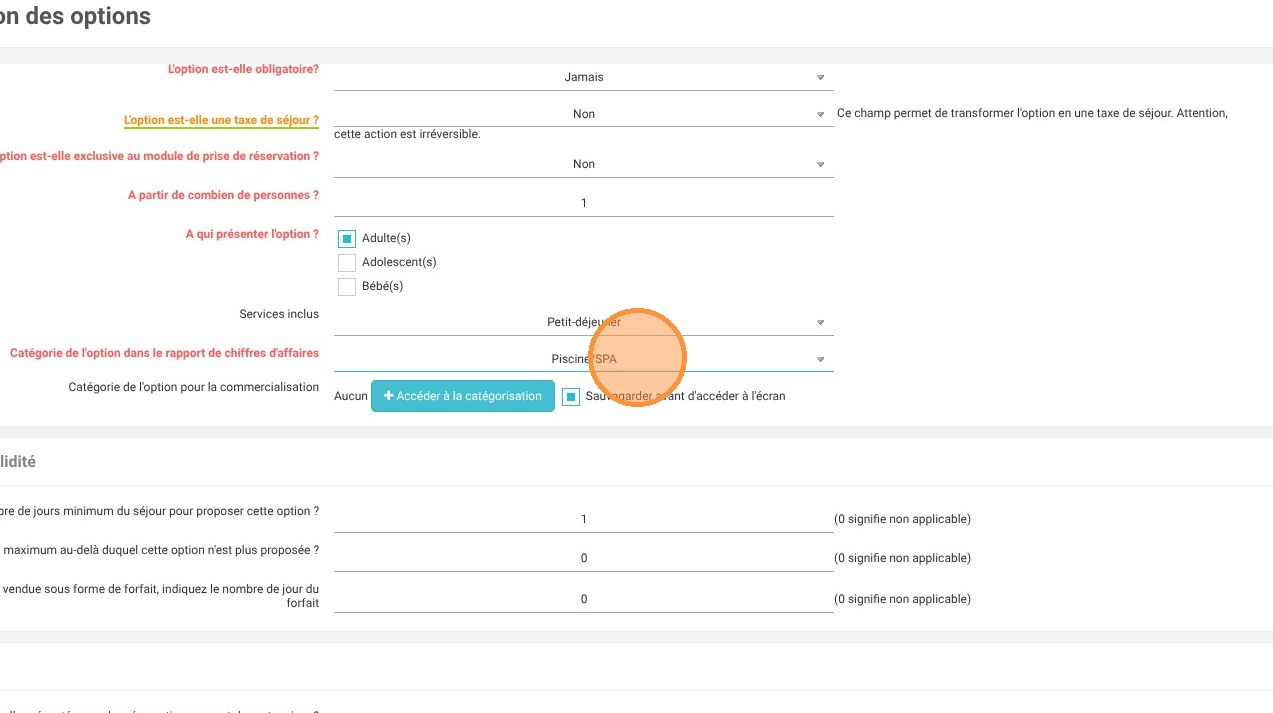The image size is (1273, 713).
Task: Click the 'A partir de combien de personnes' field
Action: click(x=583, y=203)
